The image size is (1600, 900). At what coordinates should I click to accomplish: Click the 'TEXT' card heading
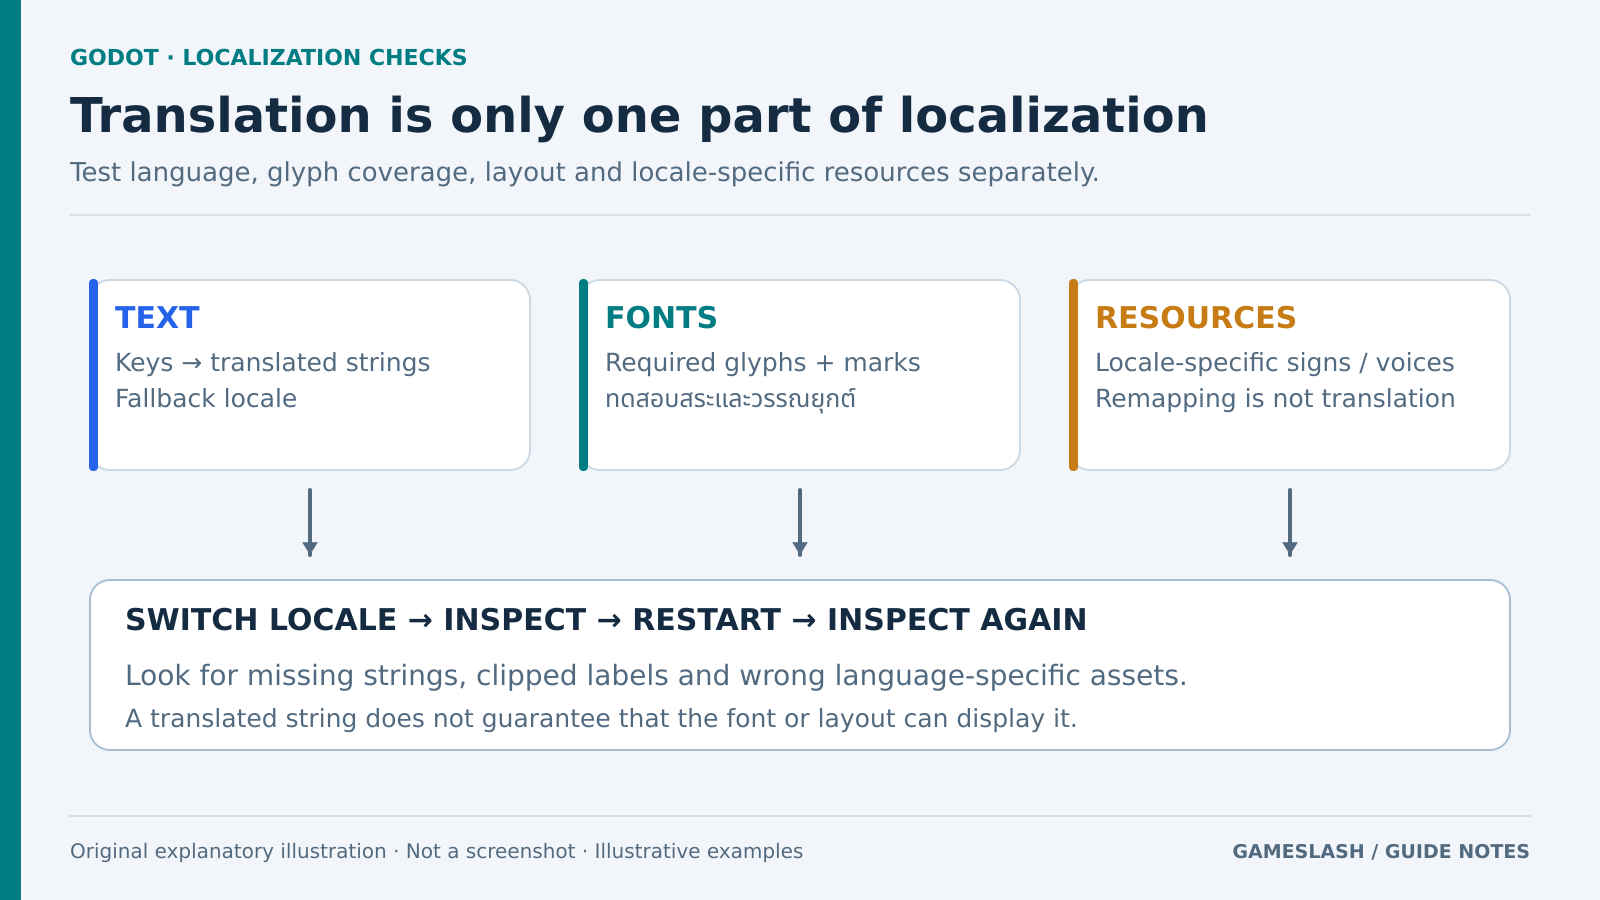click(157, 318)
